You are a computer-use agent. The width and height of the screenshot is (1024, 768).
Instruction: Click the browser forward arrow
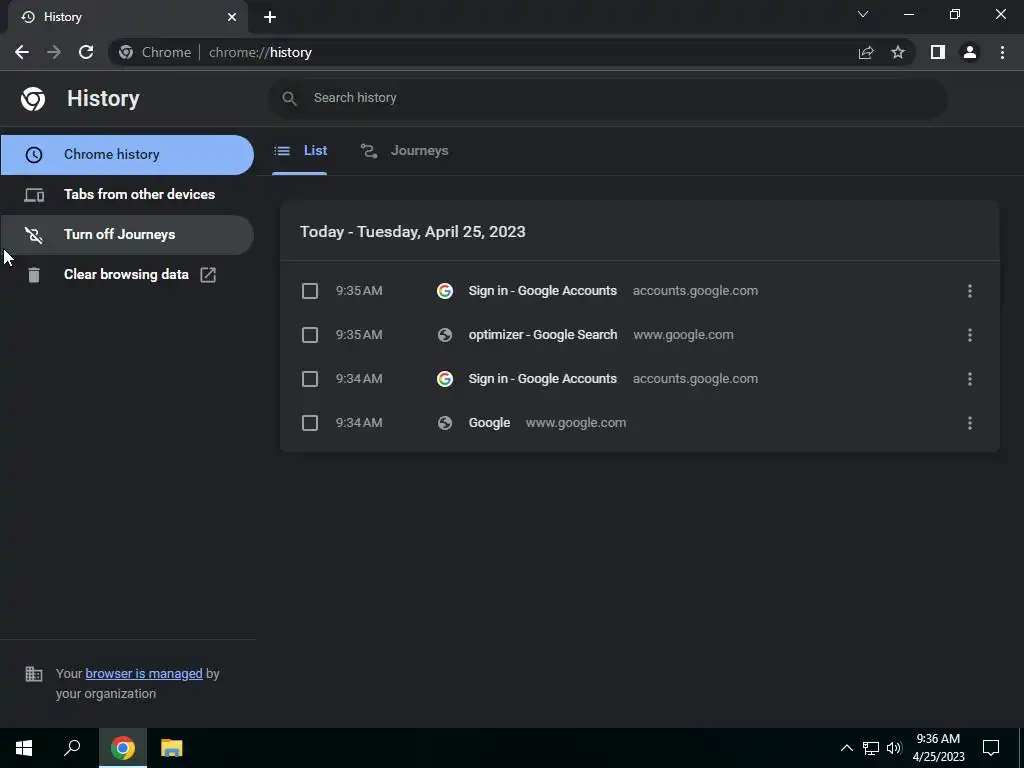[x=54, y=52]
